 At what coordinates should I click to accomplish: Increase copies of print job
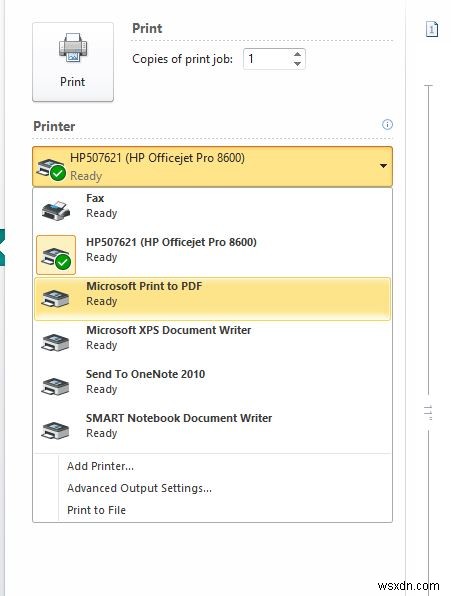(297, 55)
